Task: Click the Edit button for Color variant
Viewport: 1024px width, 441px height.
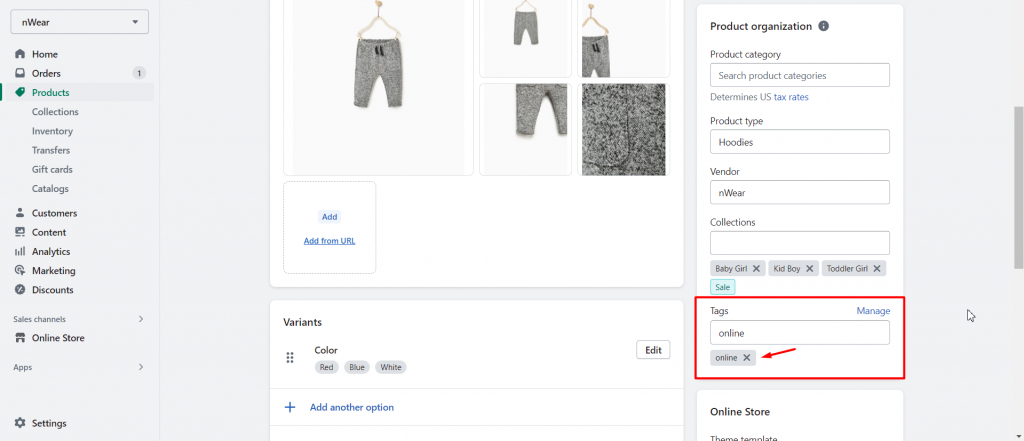Action: coord(653,350)
